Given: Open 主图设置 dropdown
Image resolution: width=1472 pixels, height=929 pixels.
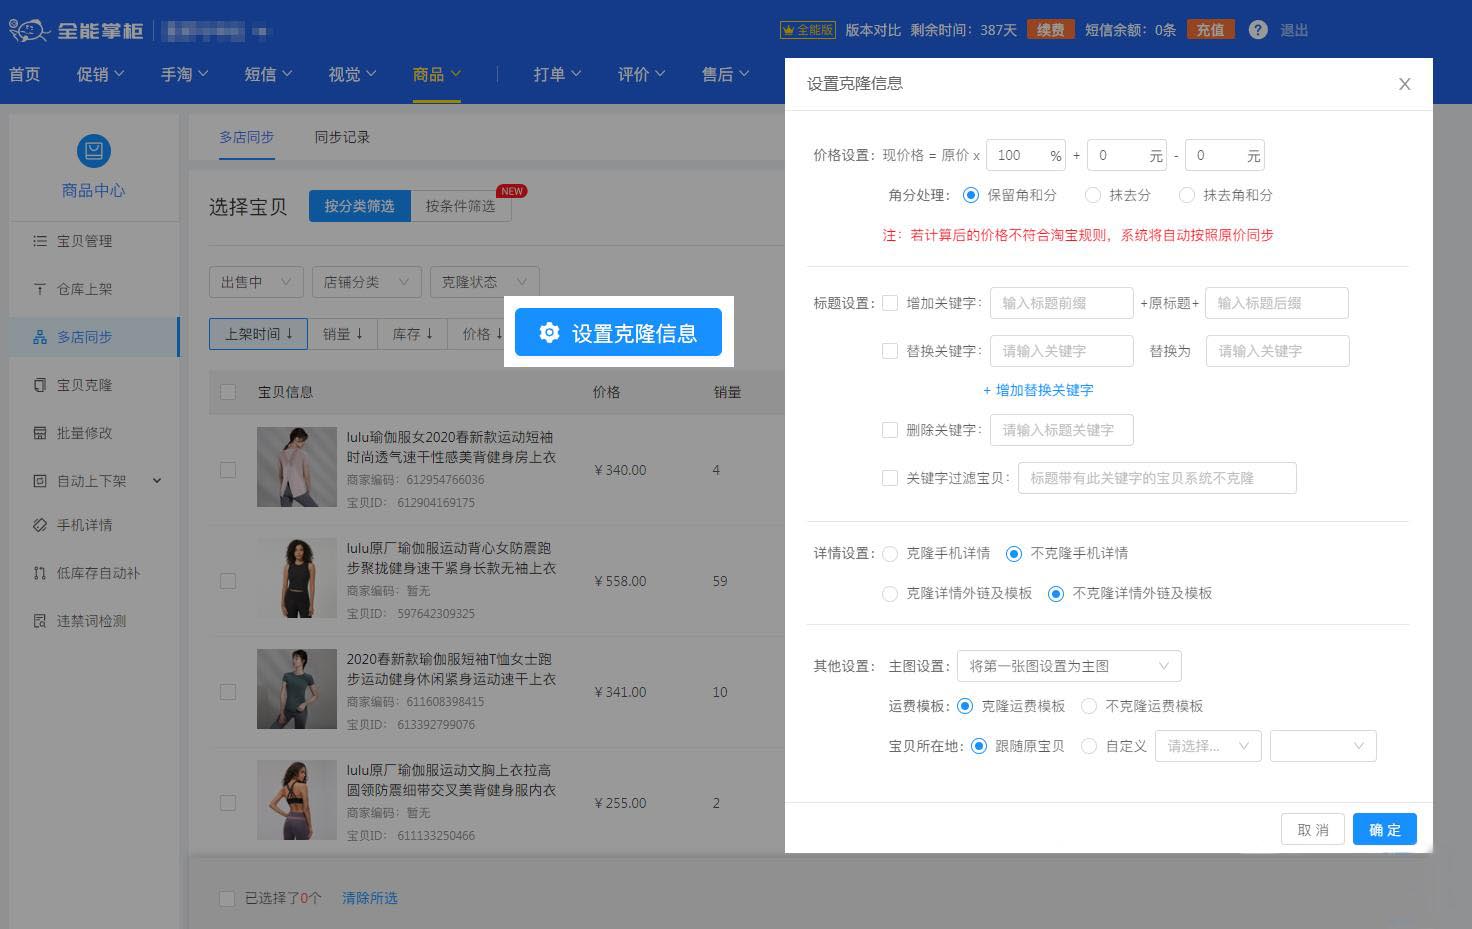Looking at the screenshot, I should pos(1069,666).
